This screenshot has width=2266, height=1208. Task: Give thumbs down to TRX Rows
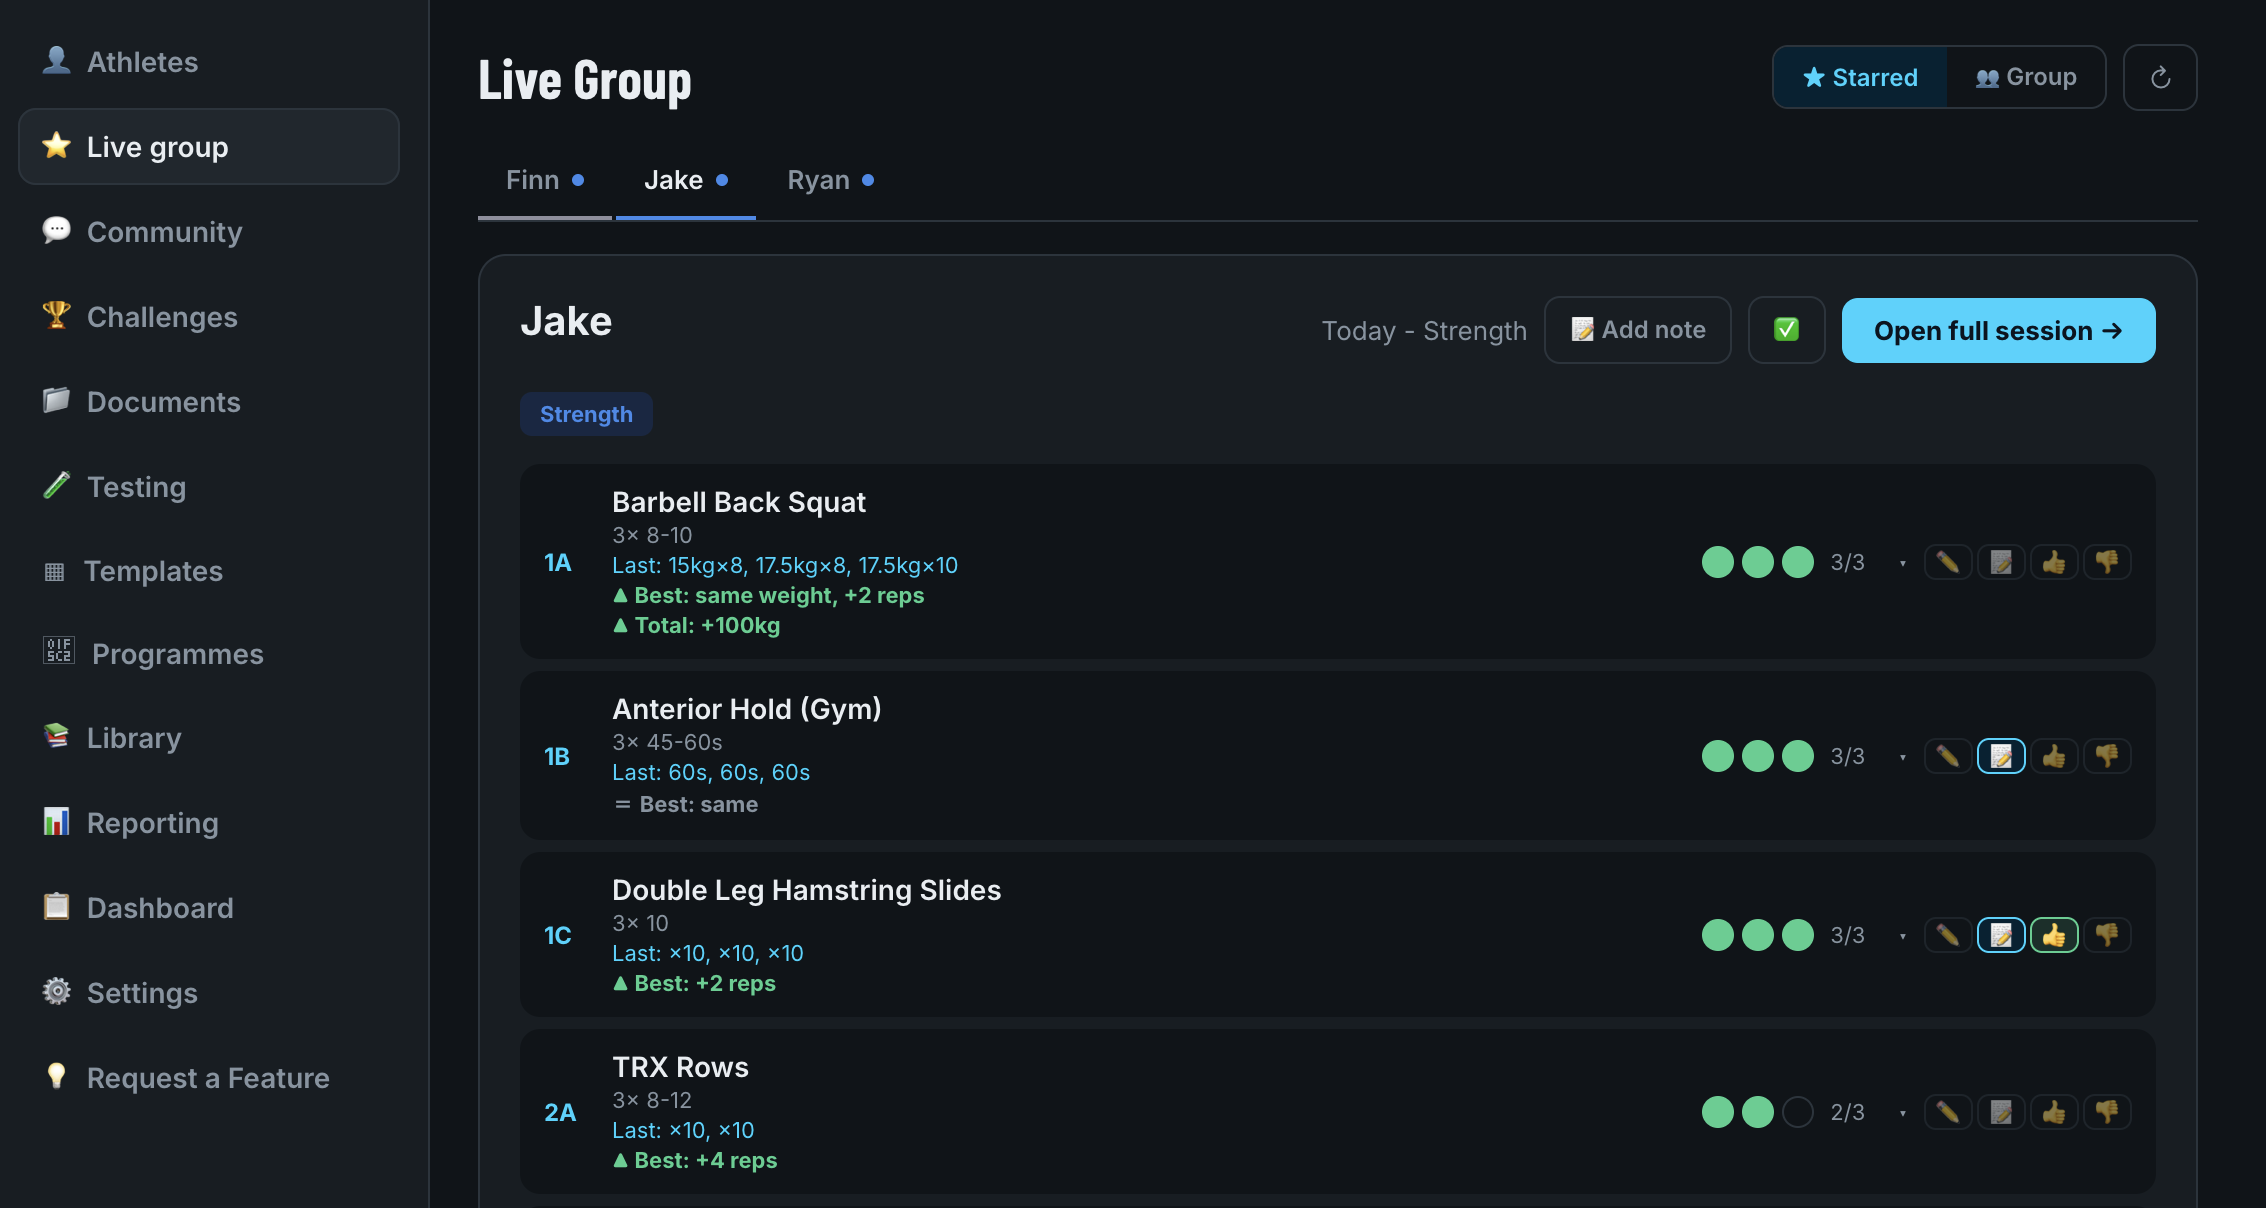point(2107,1112)
